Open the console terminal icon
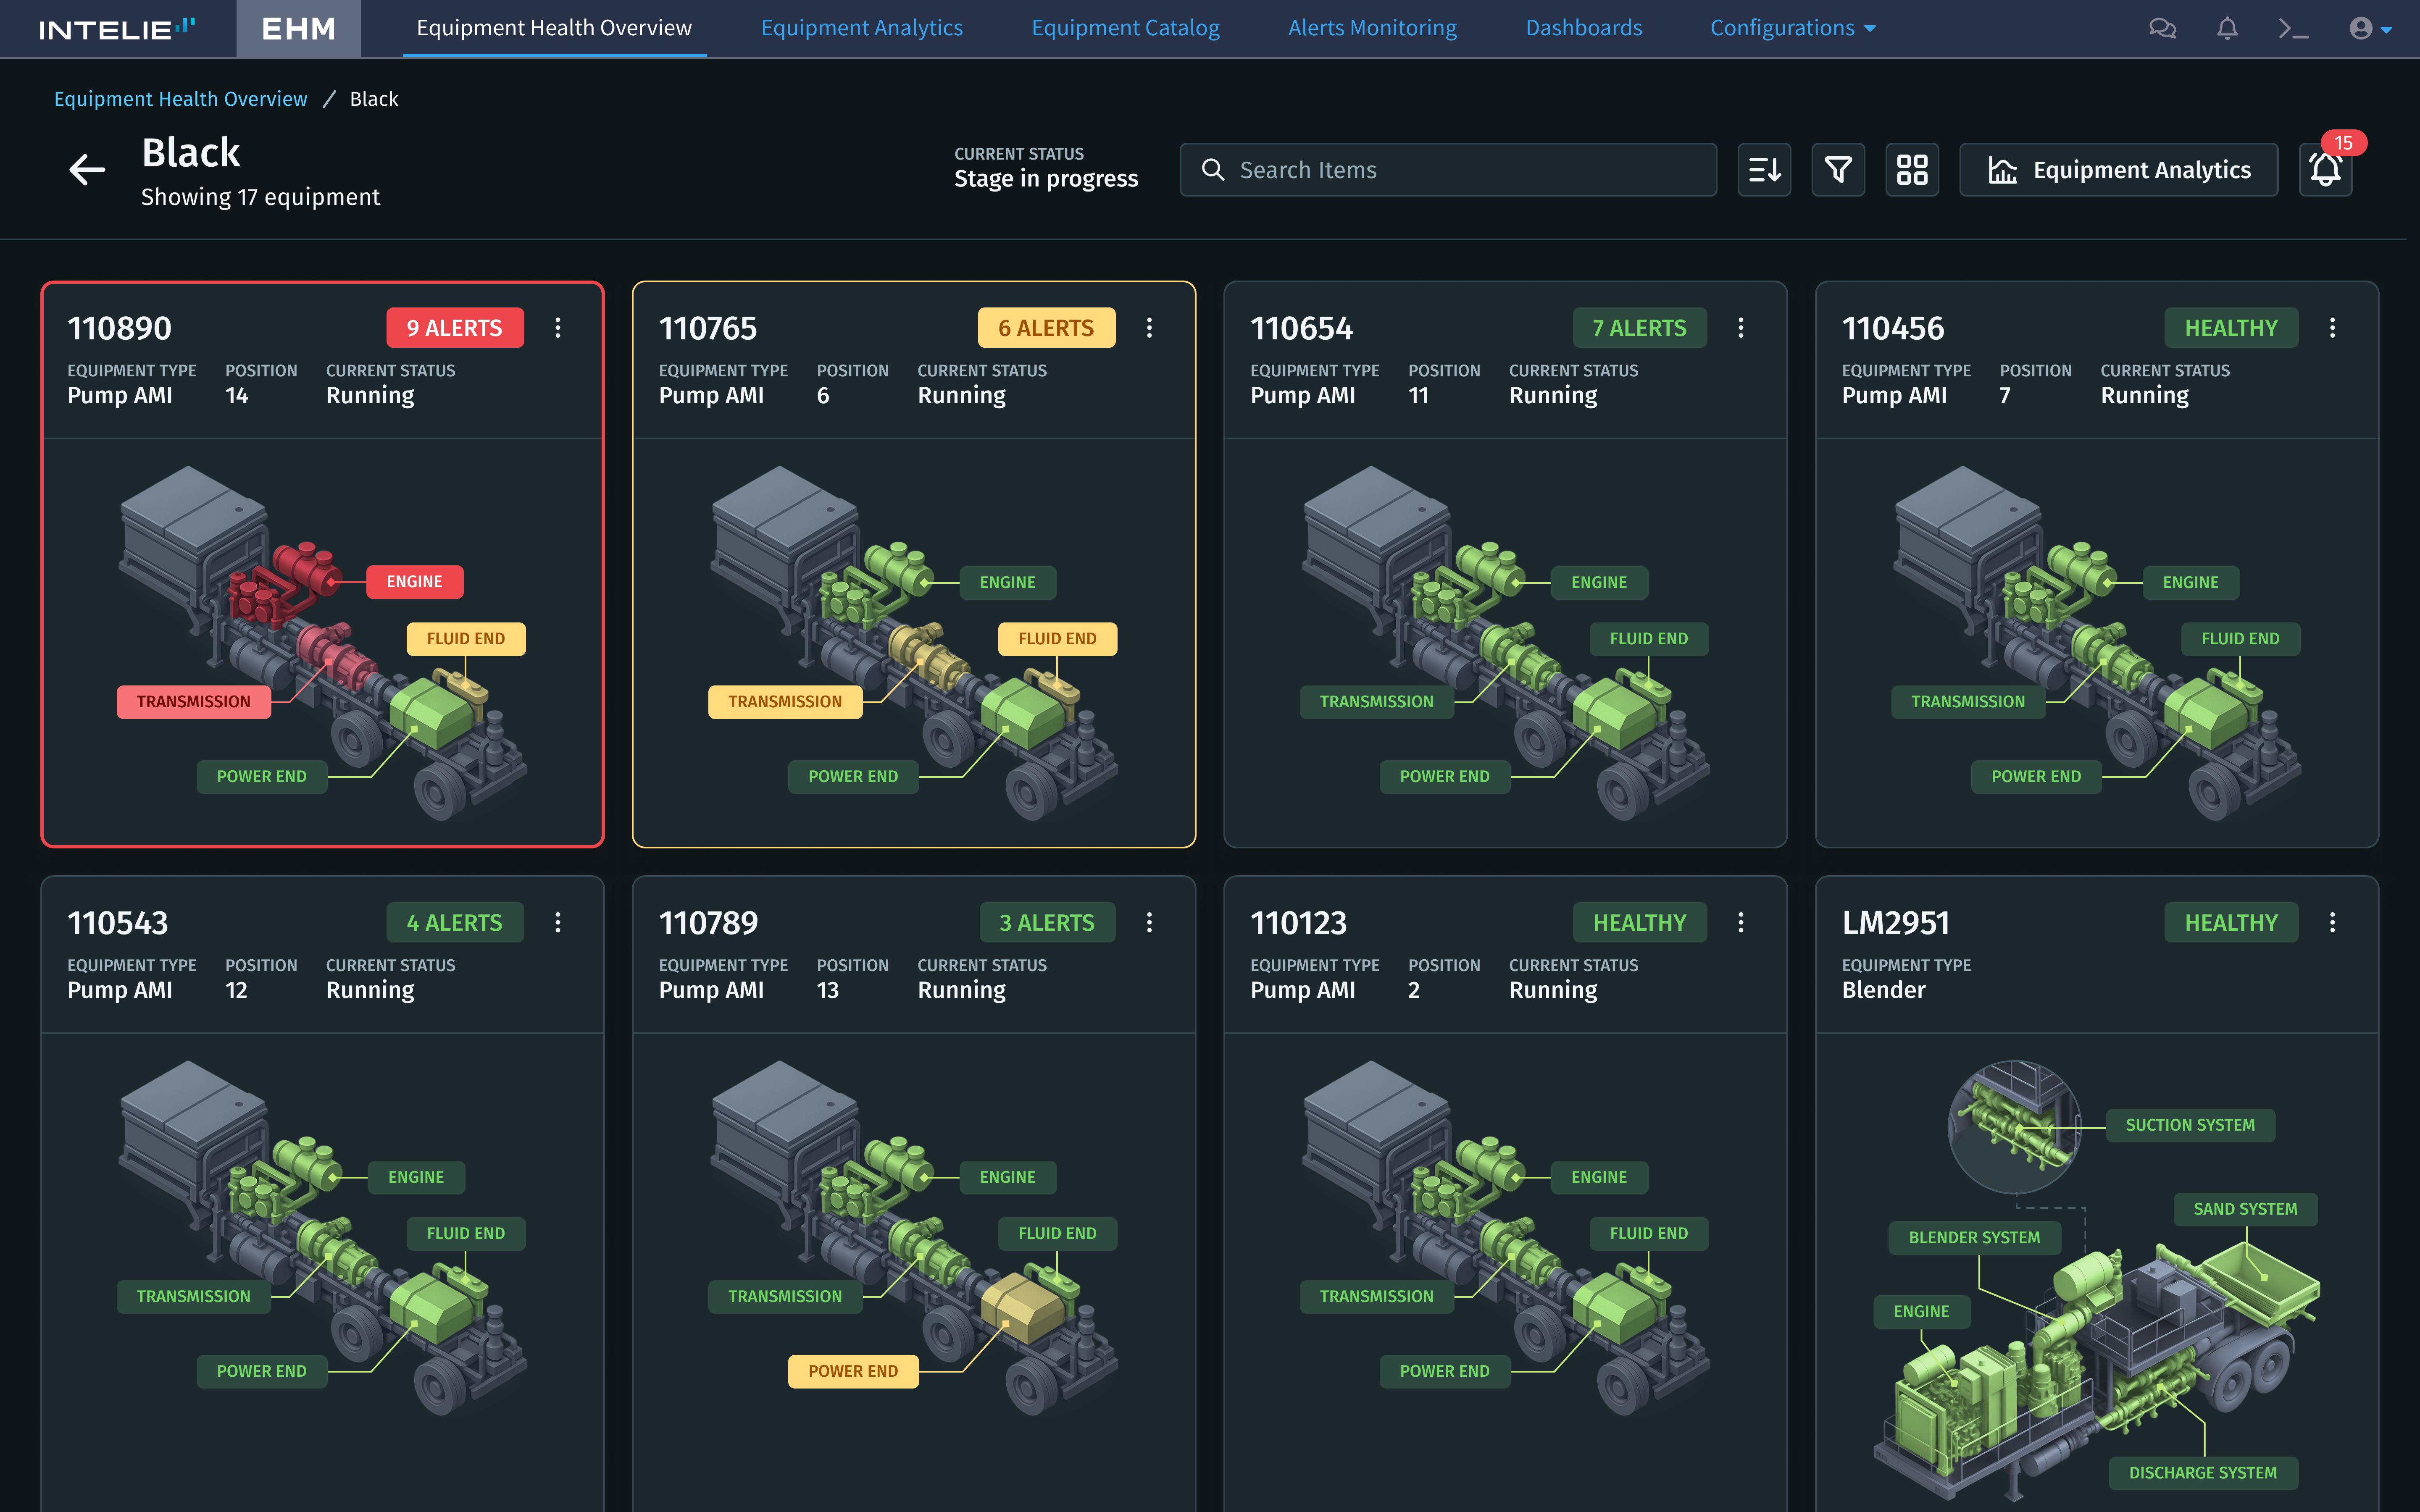Screen dimensions: 2420x1512 point(2293,28)
